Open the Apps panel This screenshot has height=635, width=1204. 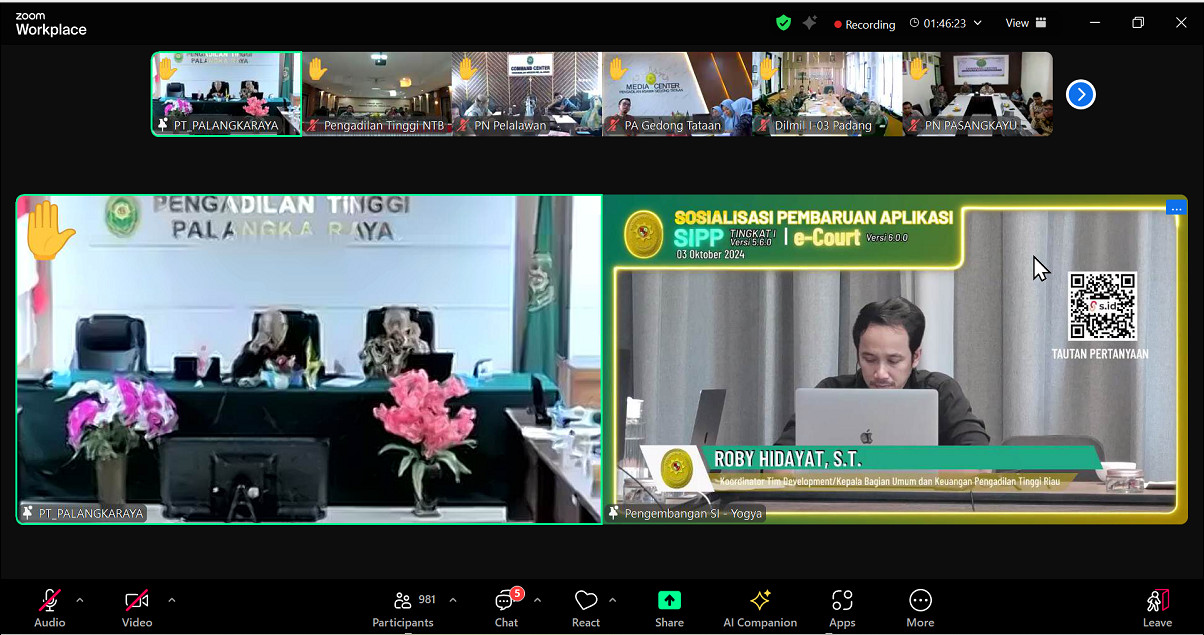[x=842, y=608]
